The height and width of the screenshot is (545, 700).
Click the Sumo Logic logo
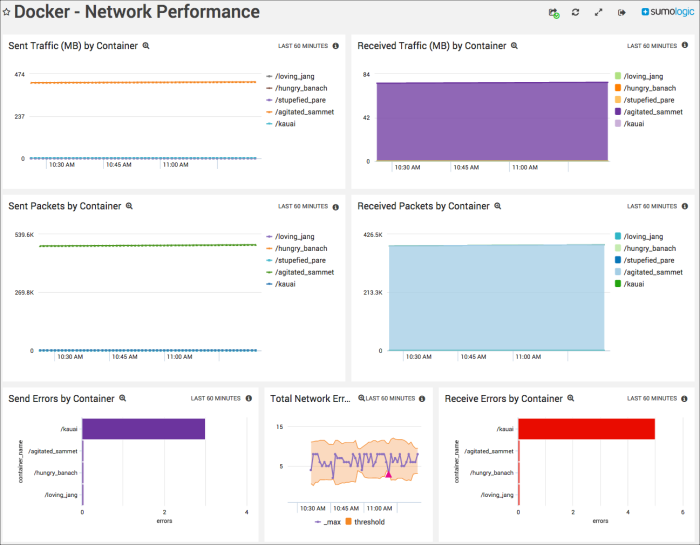666,13
